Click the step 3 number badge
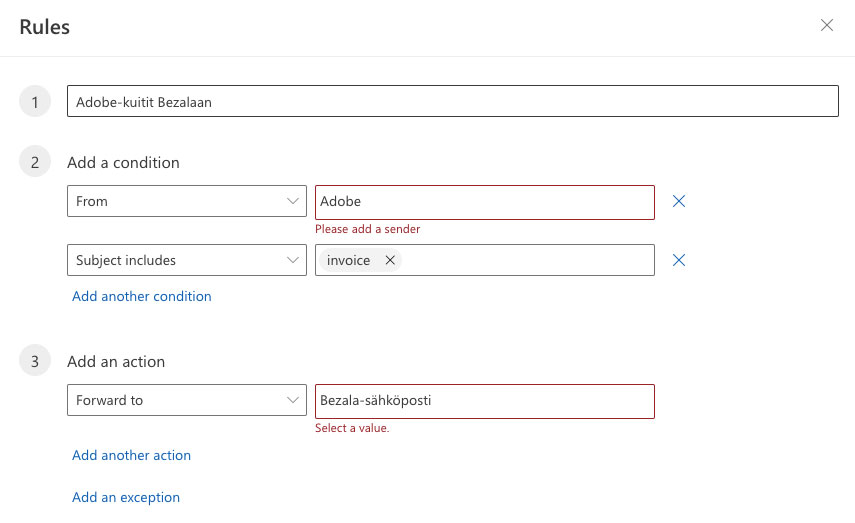Screen dimensions: 855x523 (x=35, y=361)
